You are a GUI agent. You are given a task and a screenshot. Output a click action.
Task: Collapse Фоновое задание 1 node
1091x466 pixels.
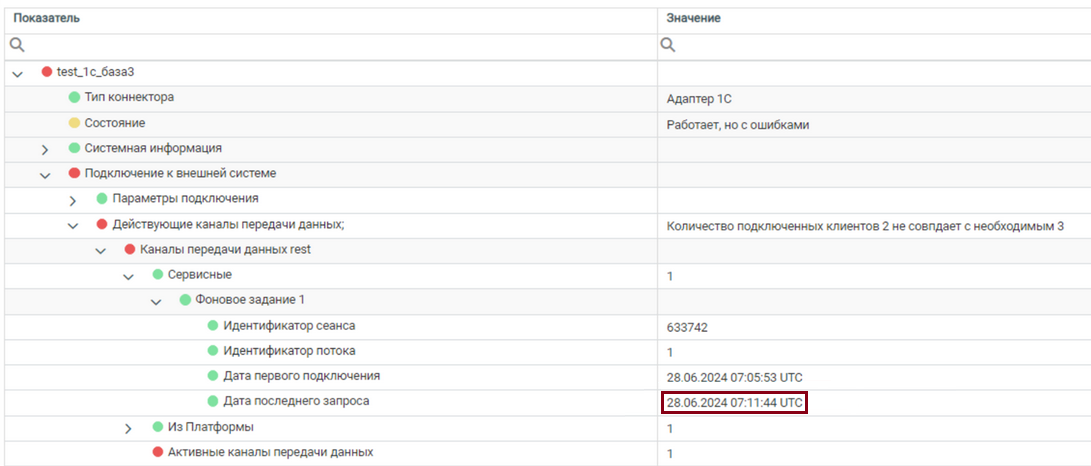pos(156,301)
